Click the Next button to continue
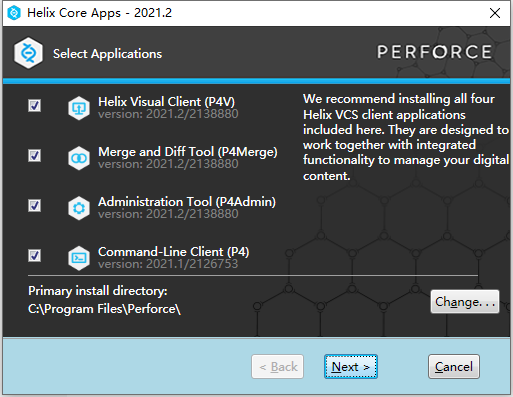The image size is (513, 397). point(351,367)
